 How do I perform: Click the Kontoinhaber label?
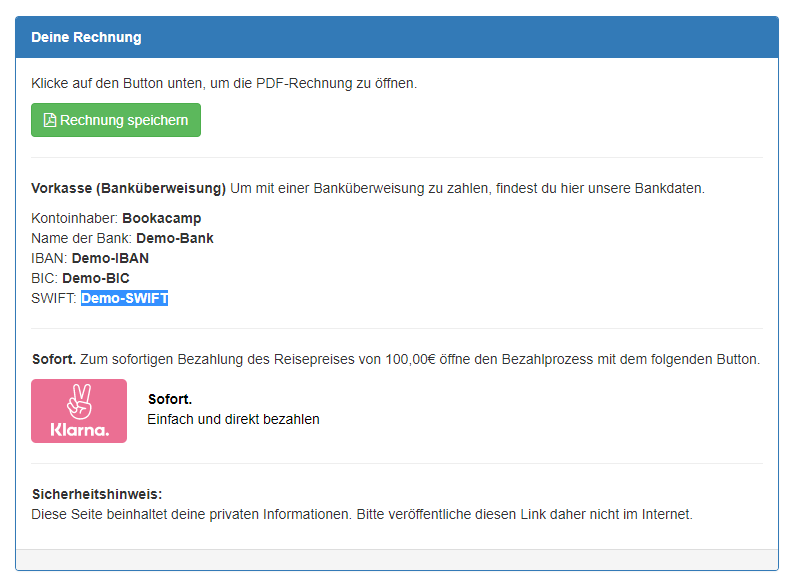pyautogui.click(x=74, y=218)
